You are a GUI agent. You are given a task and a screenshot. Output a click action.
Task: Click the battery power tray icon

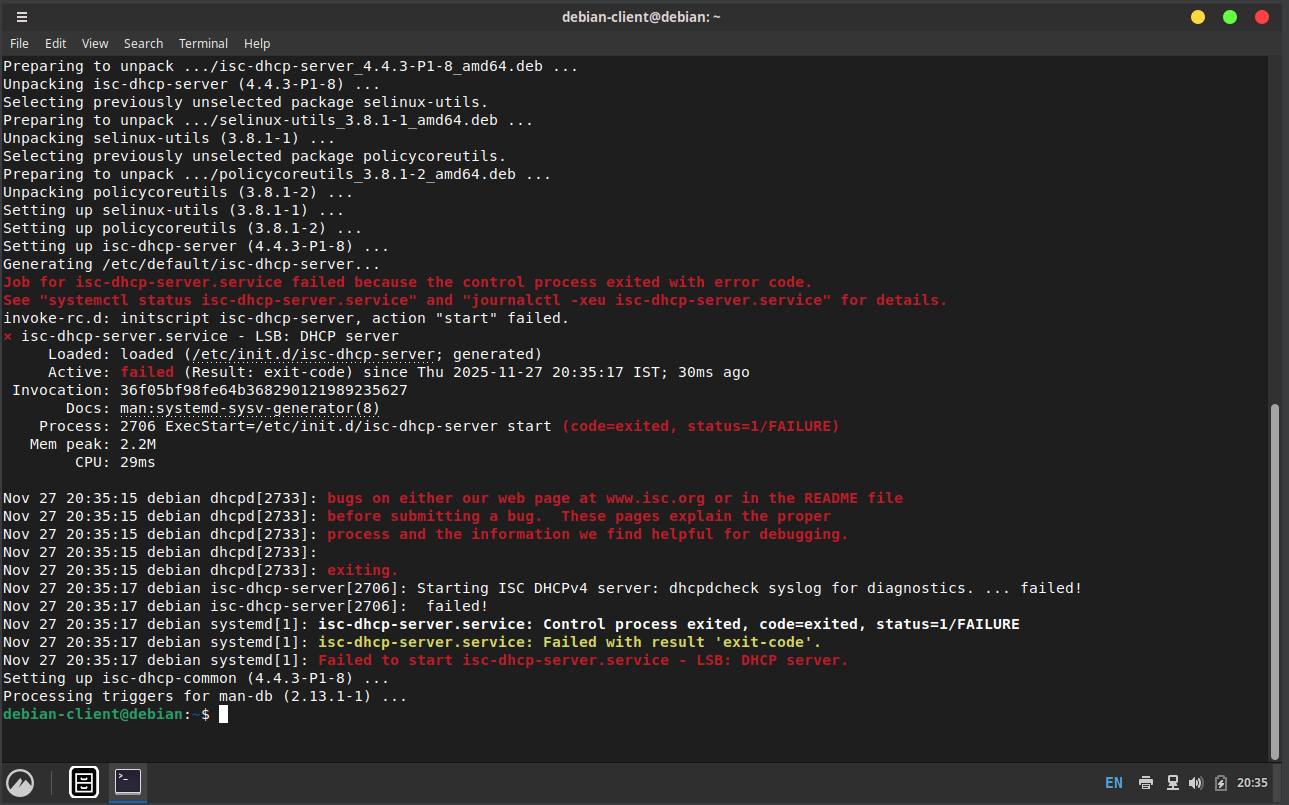click(1221, 783)
